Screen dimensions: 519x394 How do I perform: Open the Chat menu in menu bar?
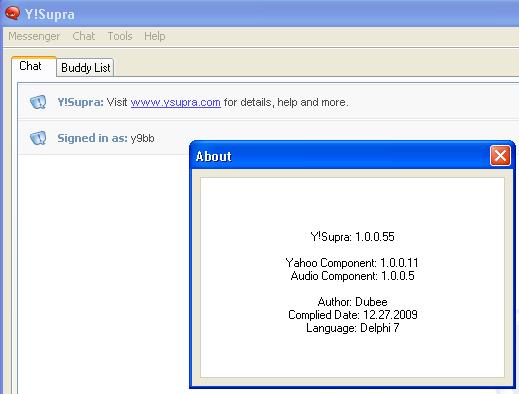(84, 36)
